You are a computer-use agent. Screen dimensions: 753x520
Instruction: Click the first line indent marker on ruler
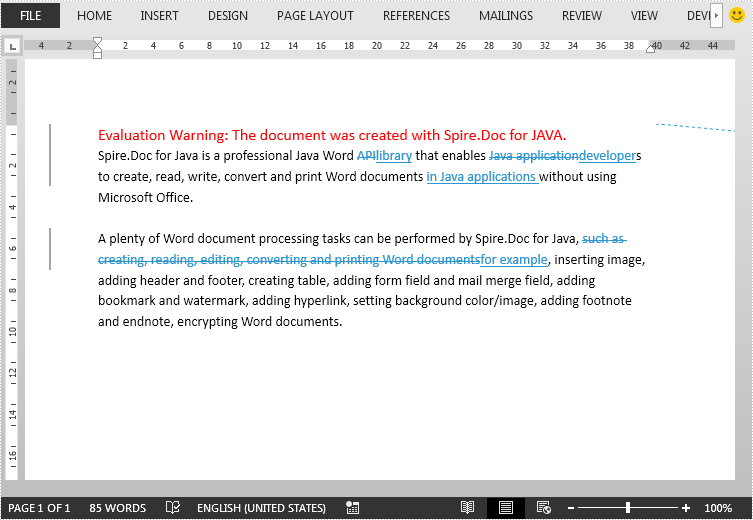click(x=97, y=41)
